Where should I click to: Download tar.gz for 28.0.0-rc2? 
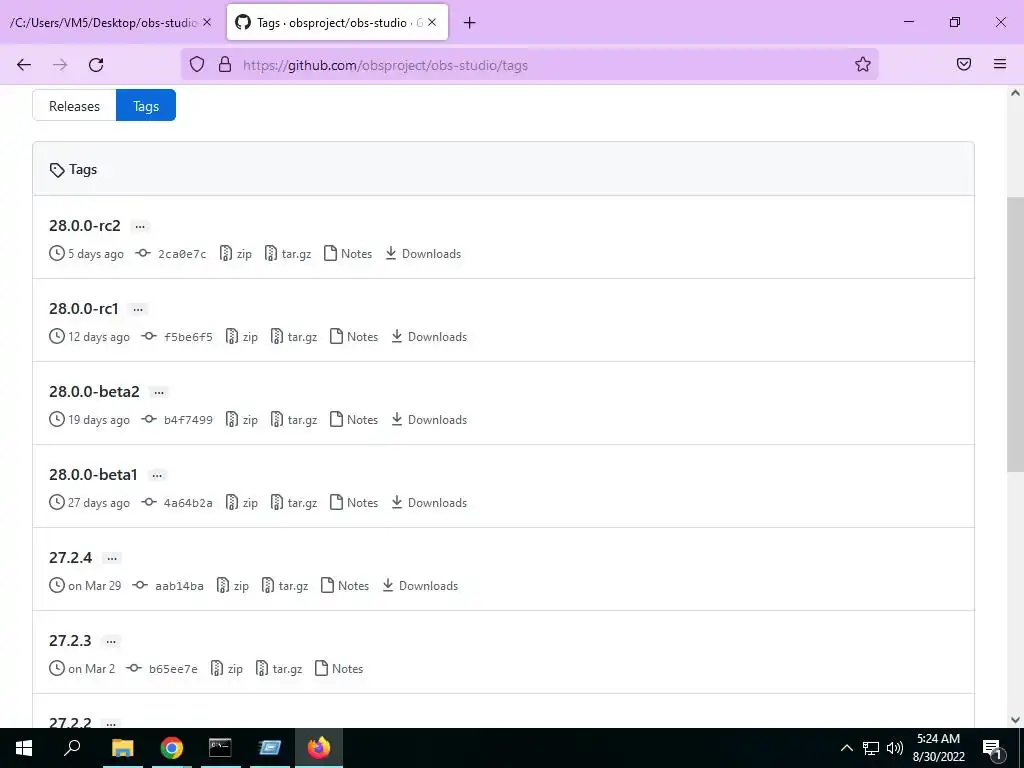[288, 253]
